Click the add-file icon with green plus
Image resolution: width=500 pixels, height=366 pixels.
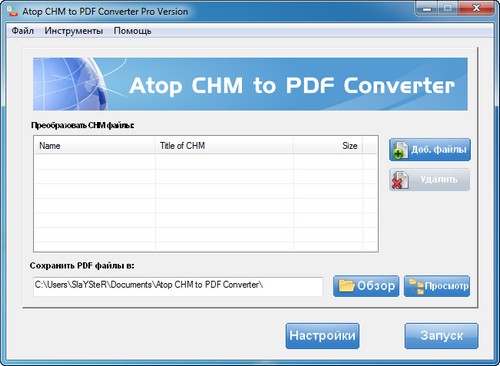(400, 150)
